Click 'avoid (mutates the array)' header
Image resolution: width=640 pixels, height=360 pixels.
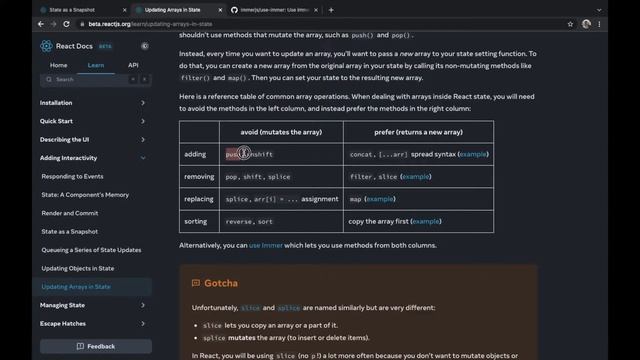pos(281,132)
